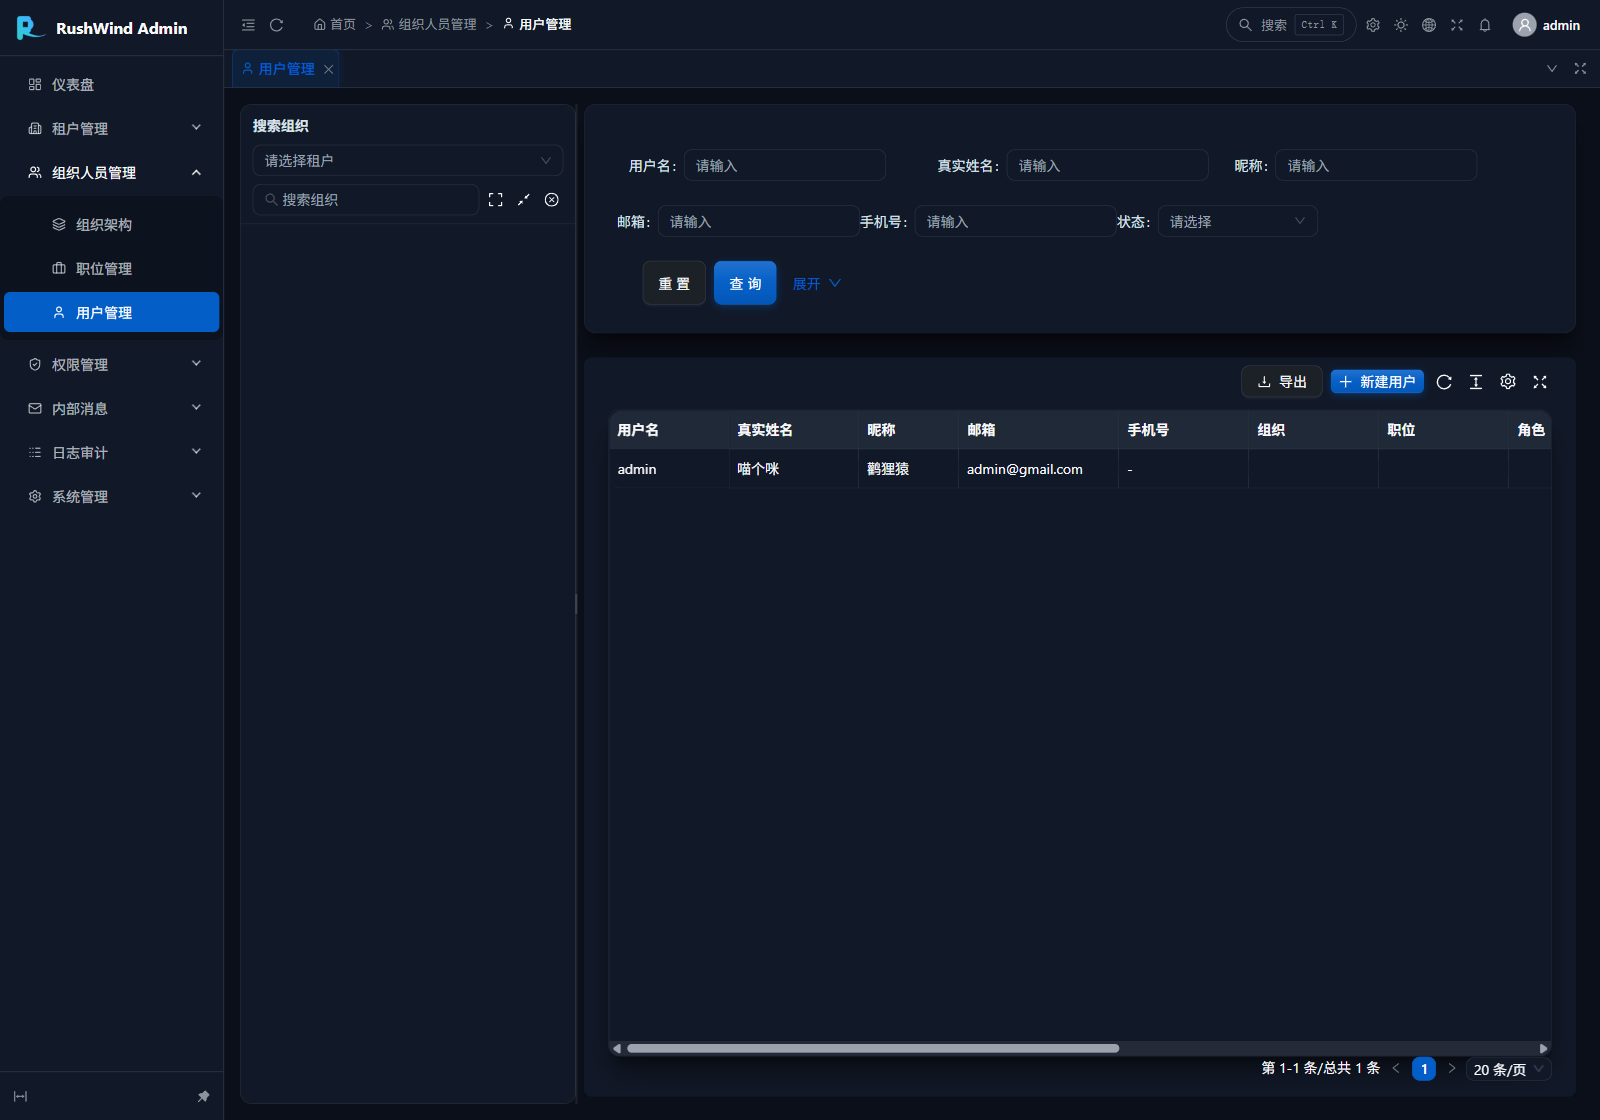Expand the 系统管理 menu
Screen dimensions: 1600x1120
pyautogui.click(x=112, y=496)
